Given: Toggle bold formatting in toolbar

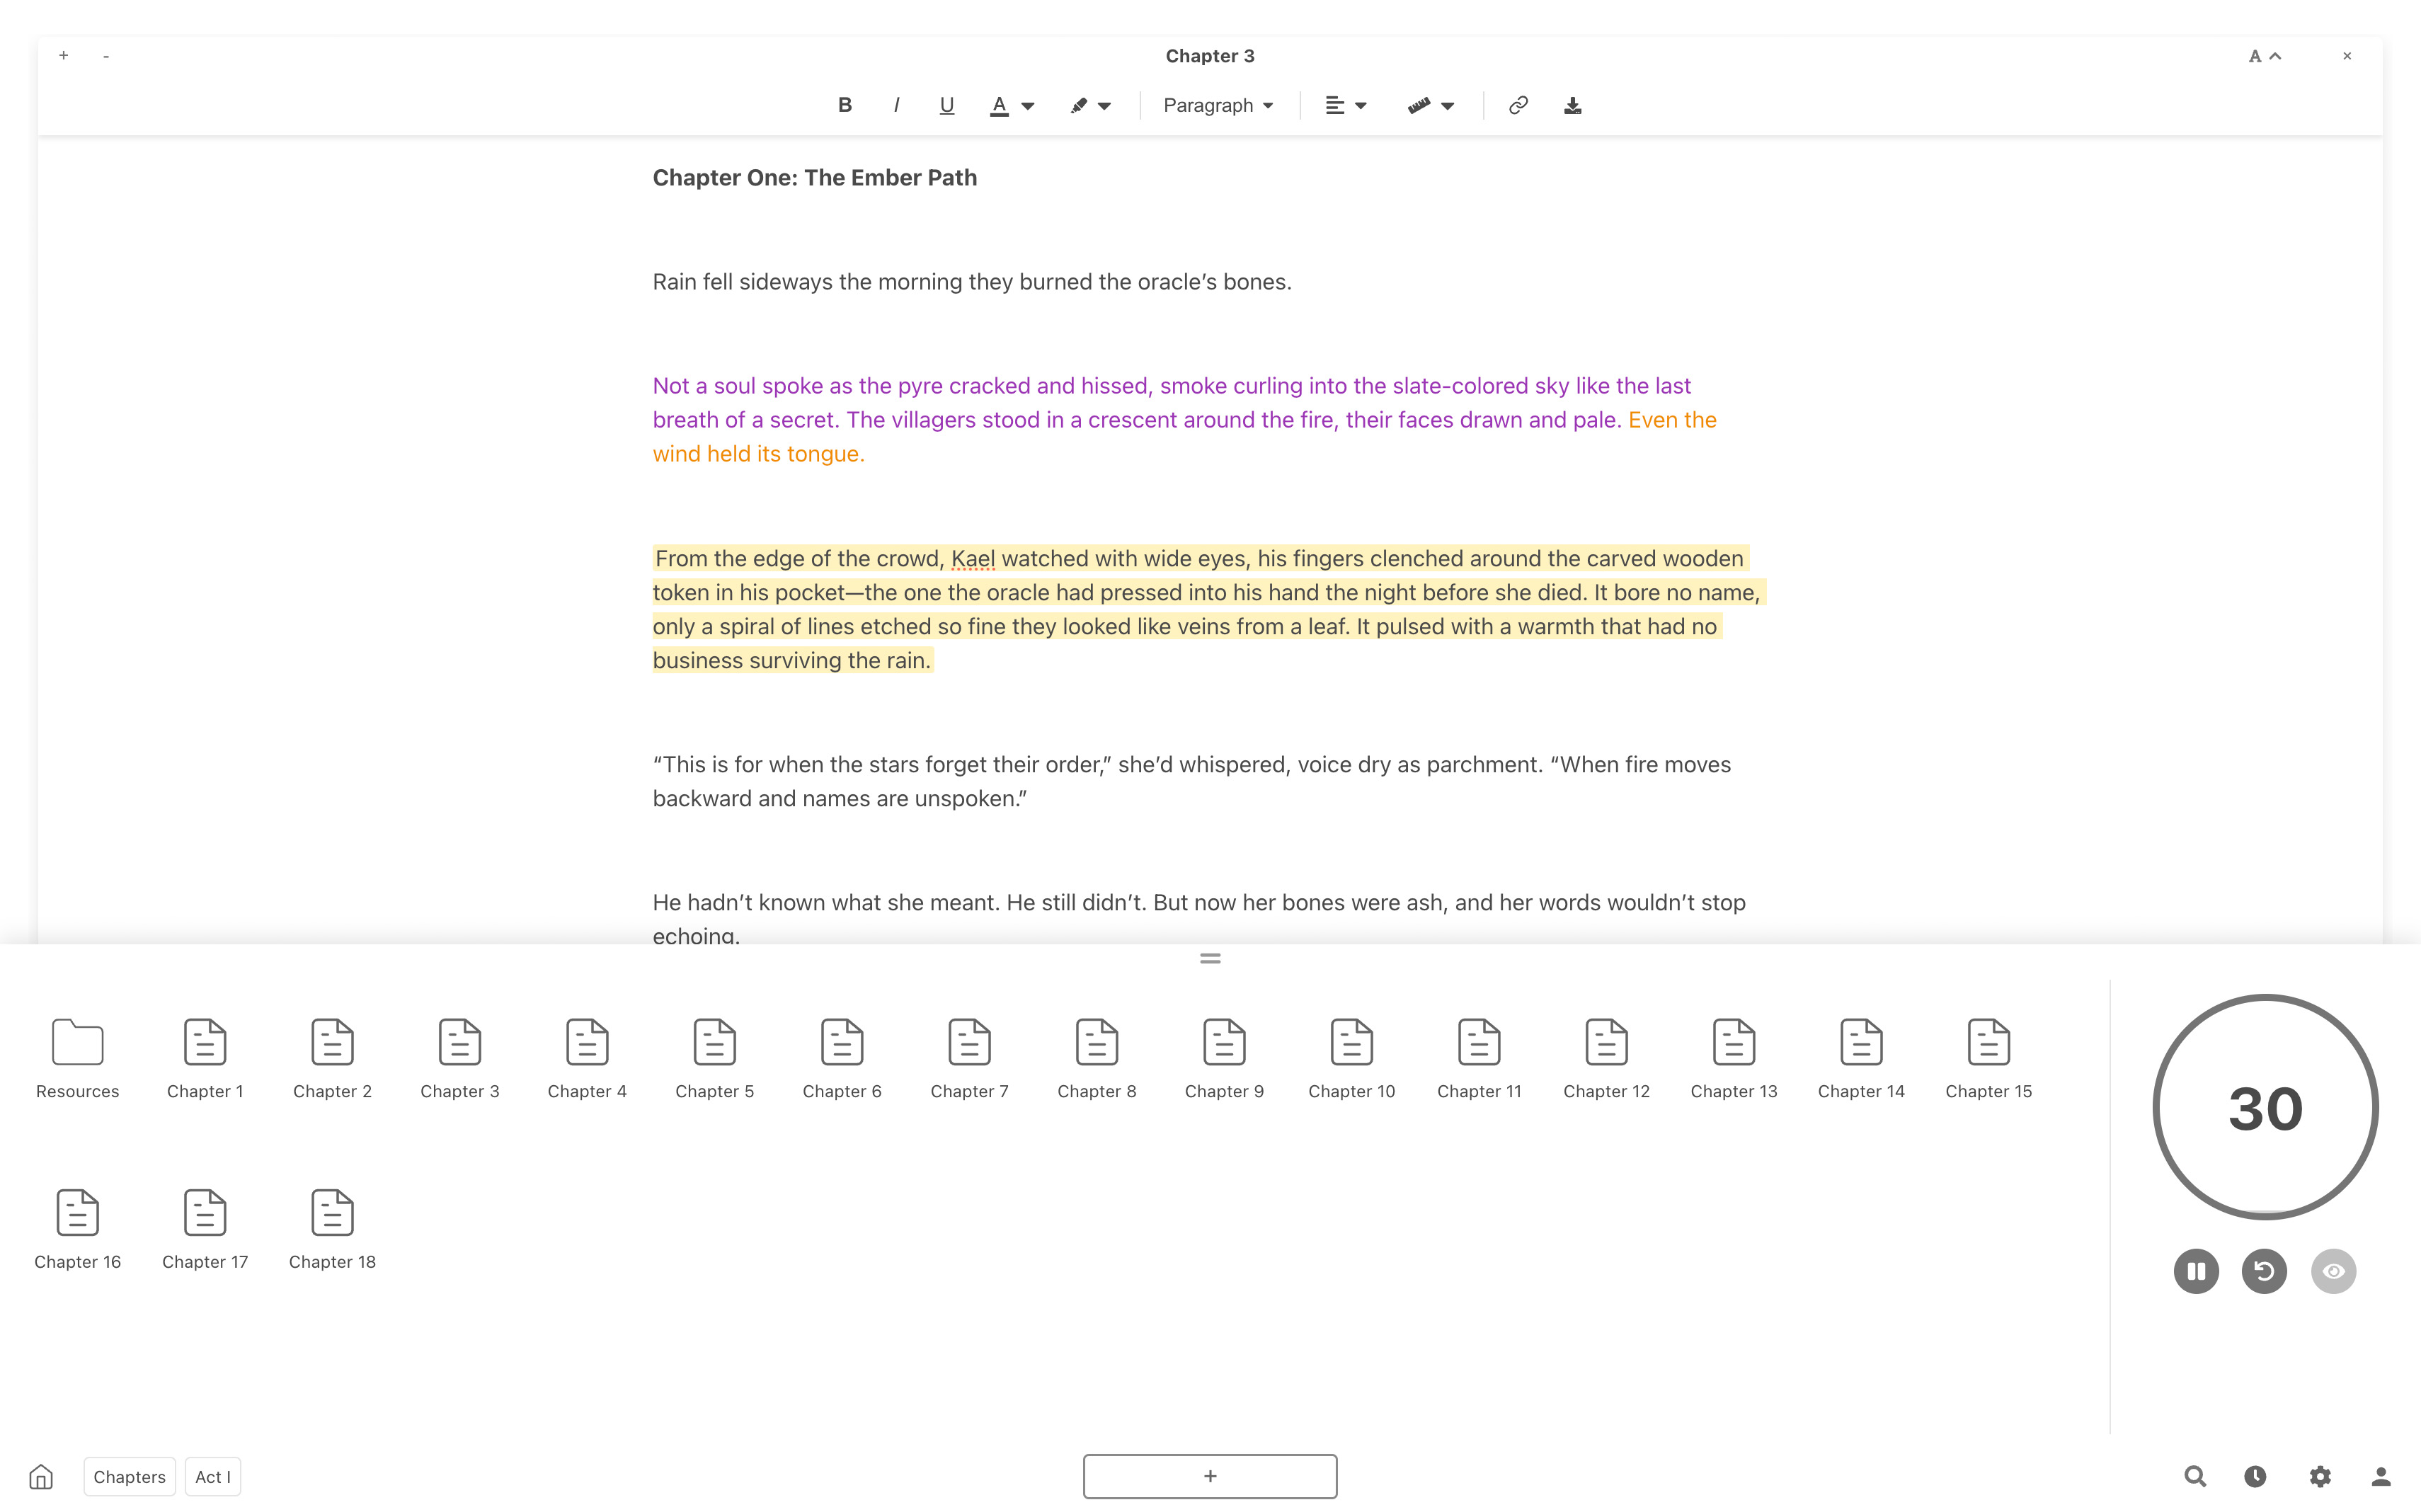Looking at the screenshot, I should click(844, 105).
